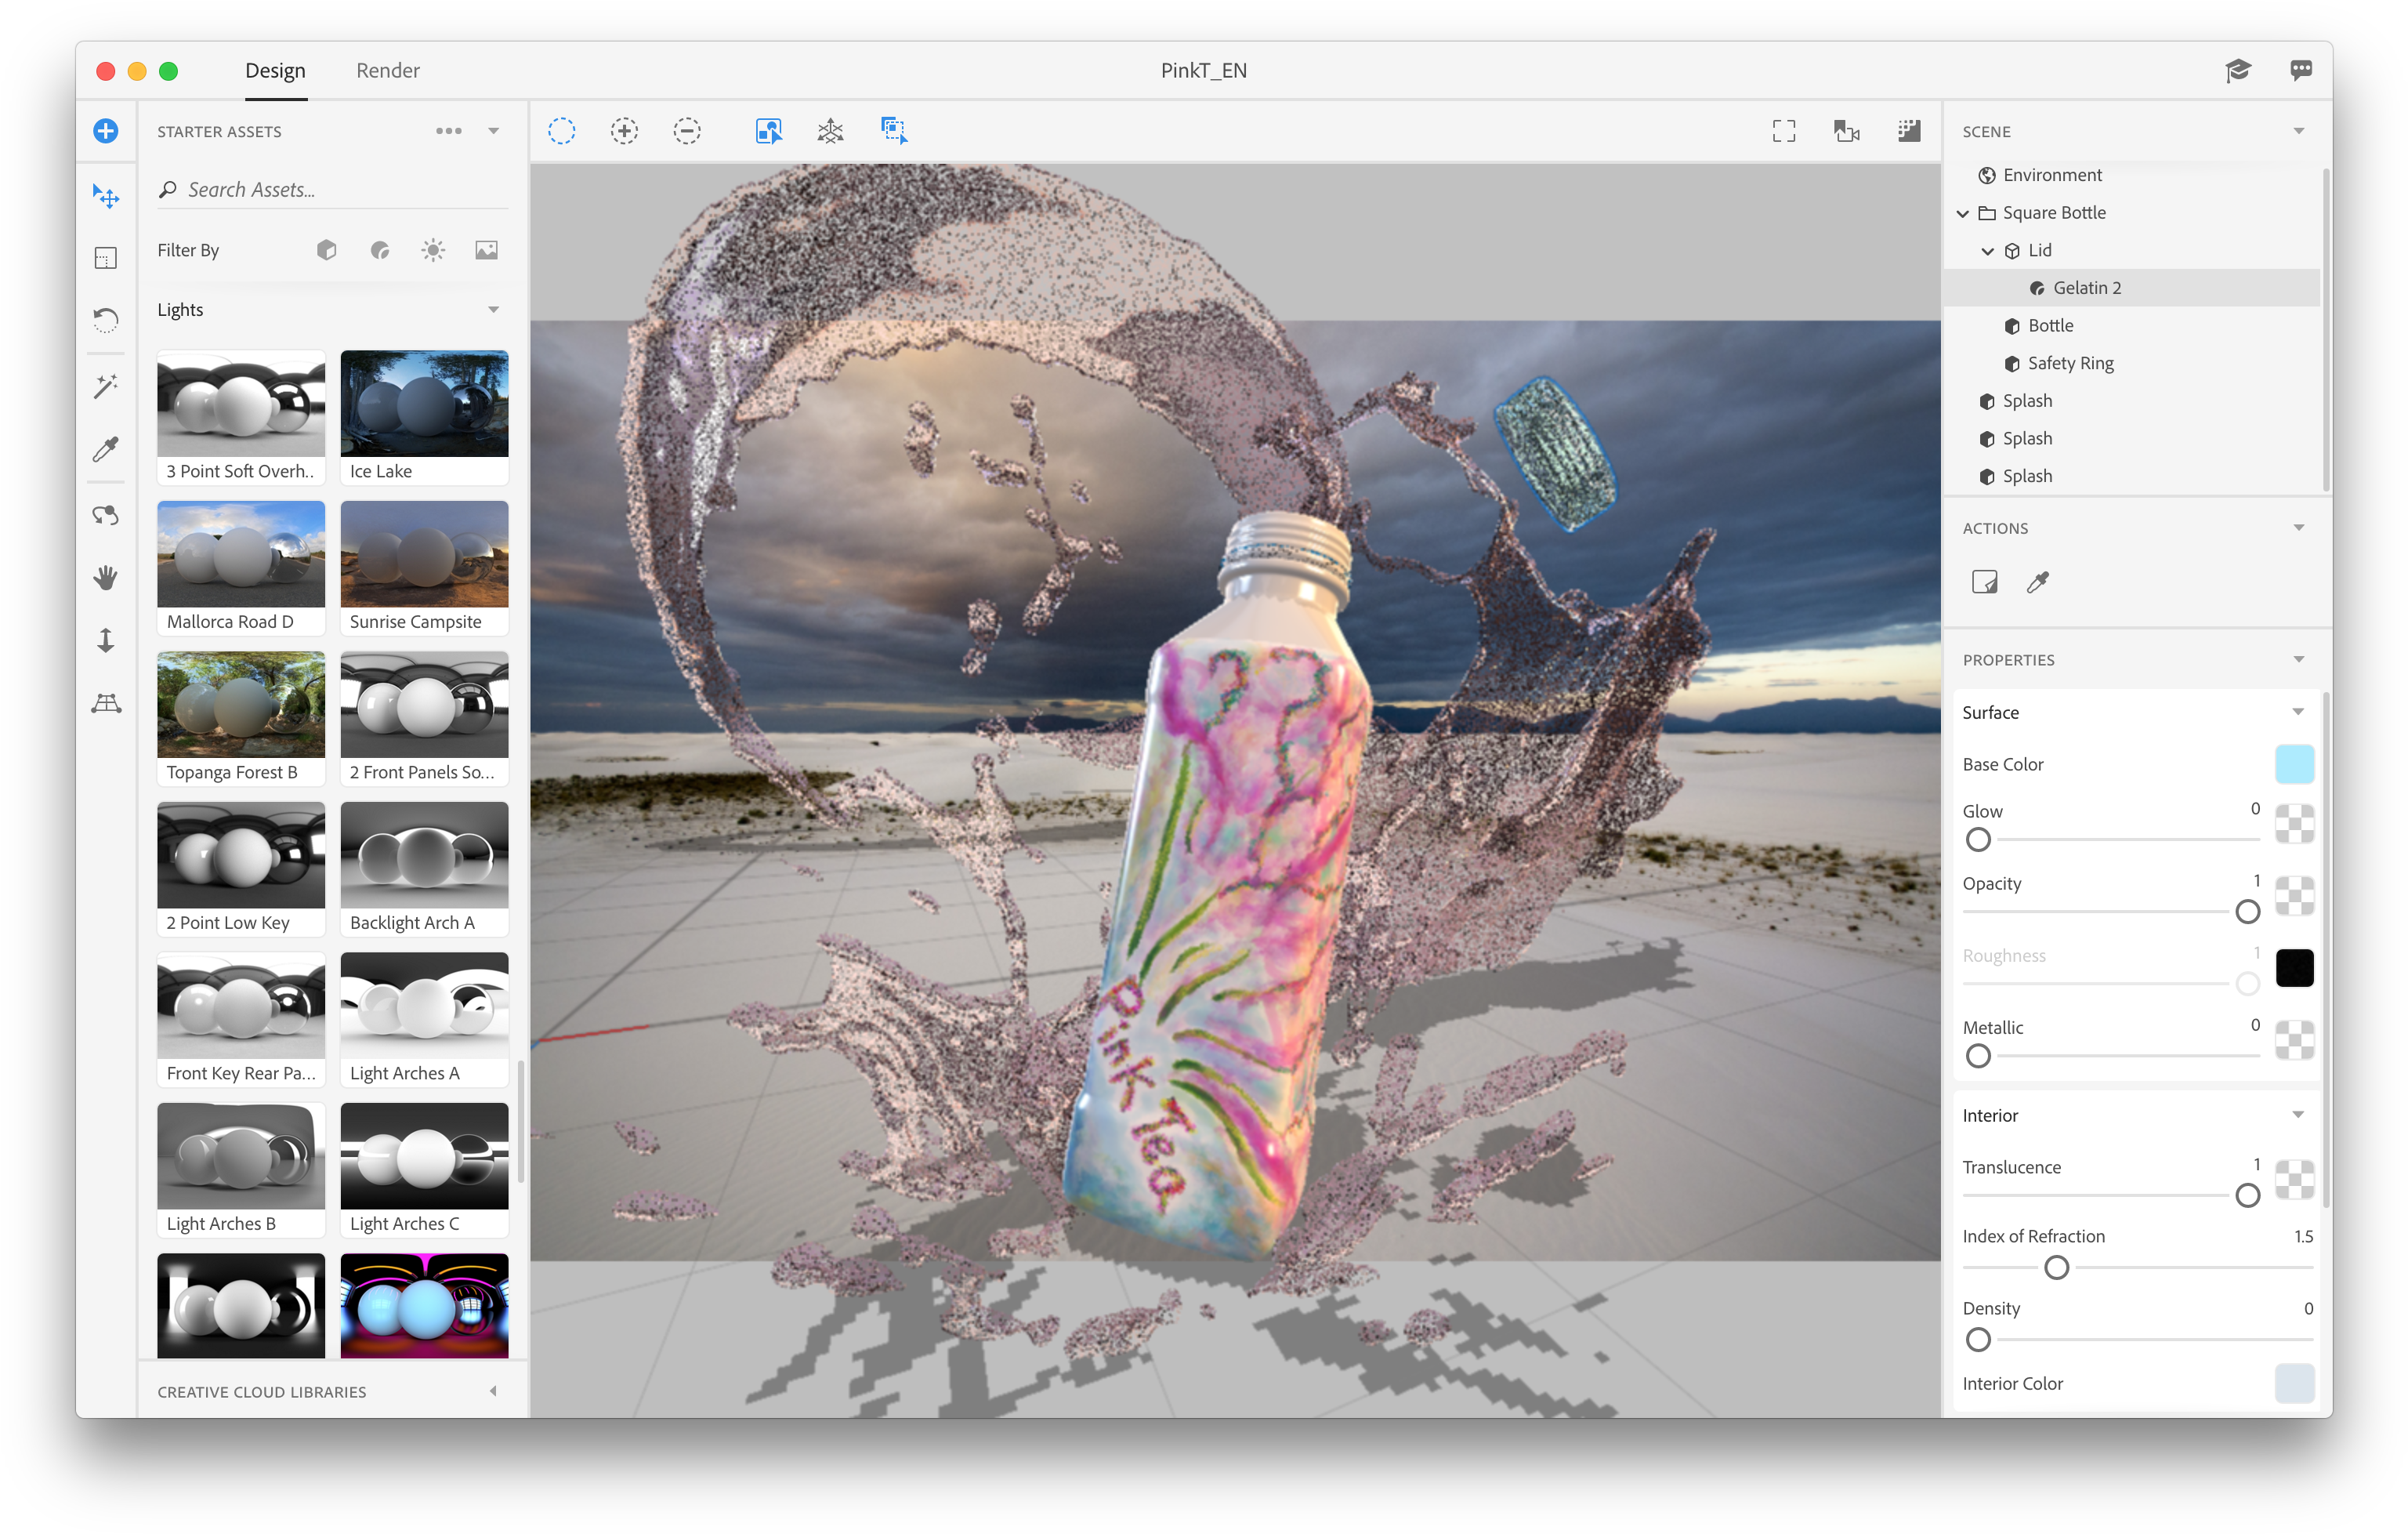This screenshot has height=1534, width=2408.
Task: Click the add to selection icon
Action: 625,131
